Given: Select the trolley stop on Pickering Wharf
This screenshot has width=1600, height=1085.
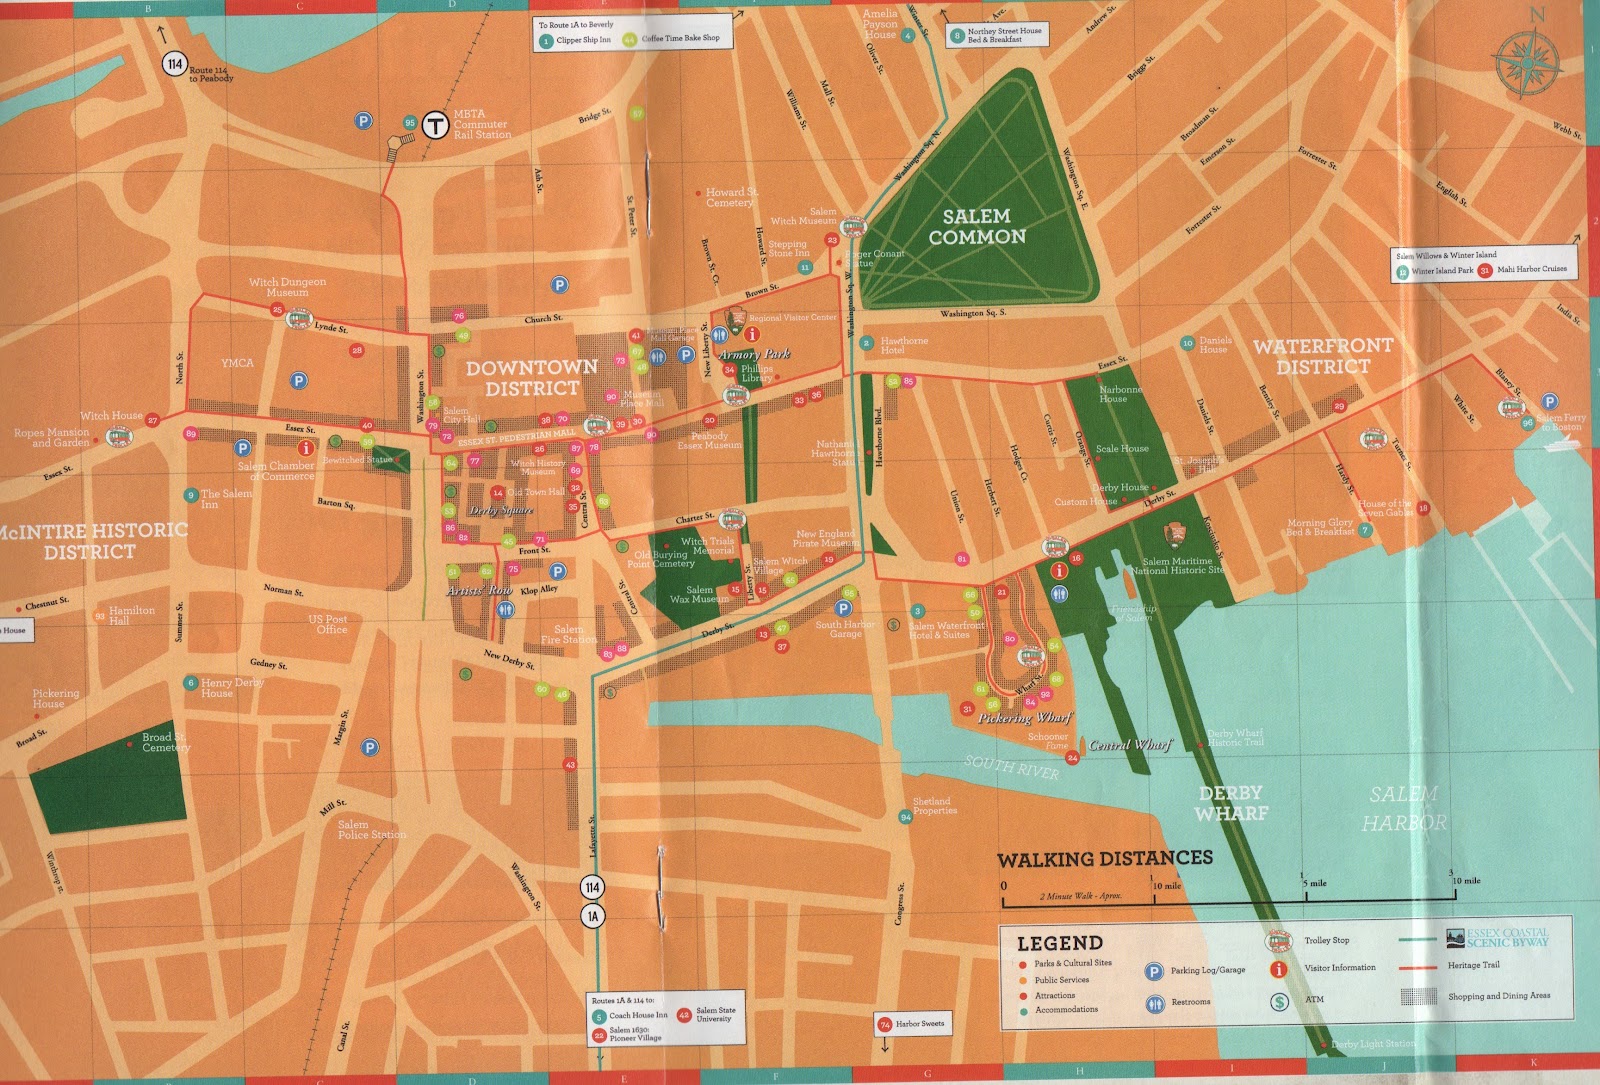Looking at the screenshot, I should 1029,657.
